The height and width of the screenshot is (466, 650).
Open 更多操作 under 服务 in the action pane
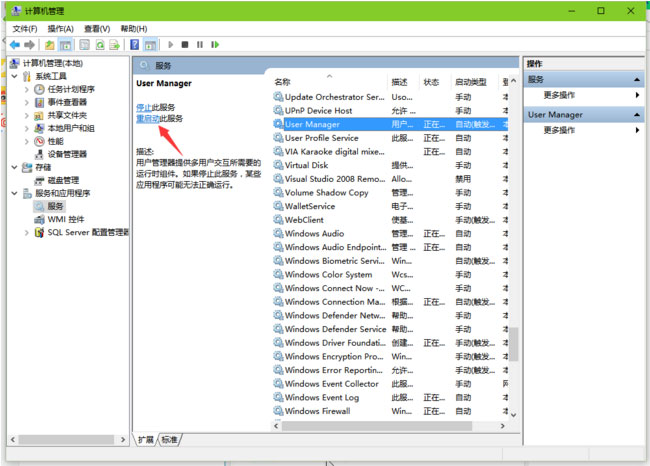pyautogui.click(x=559, y=95)
